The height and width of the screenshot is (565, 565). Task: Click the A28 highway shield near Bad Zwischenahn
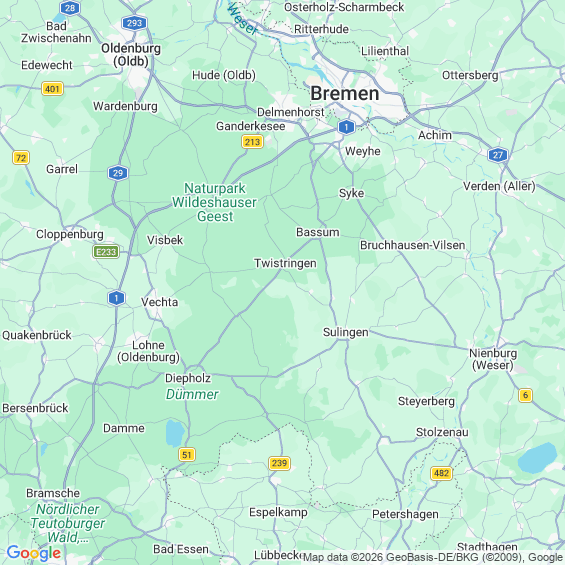point(70,8)
